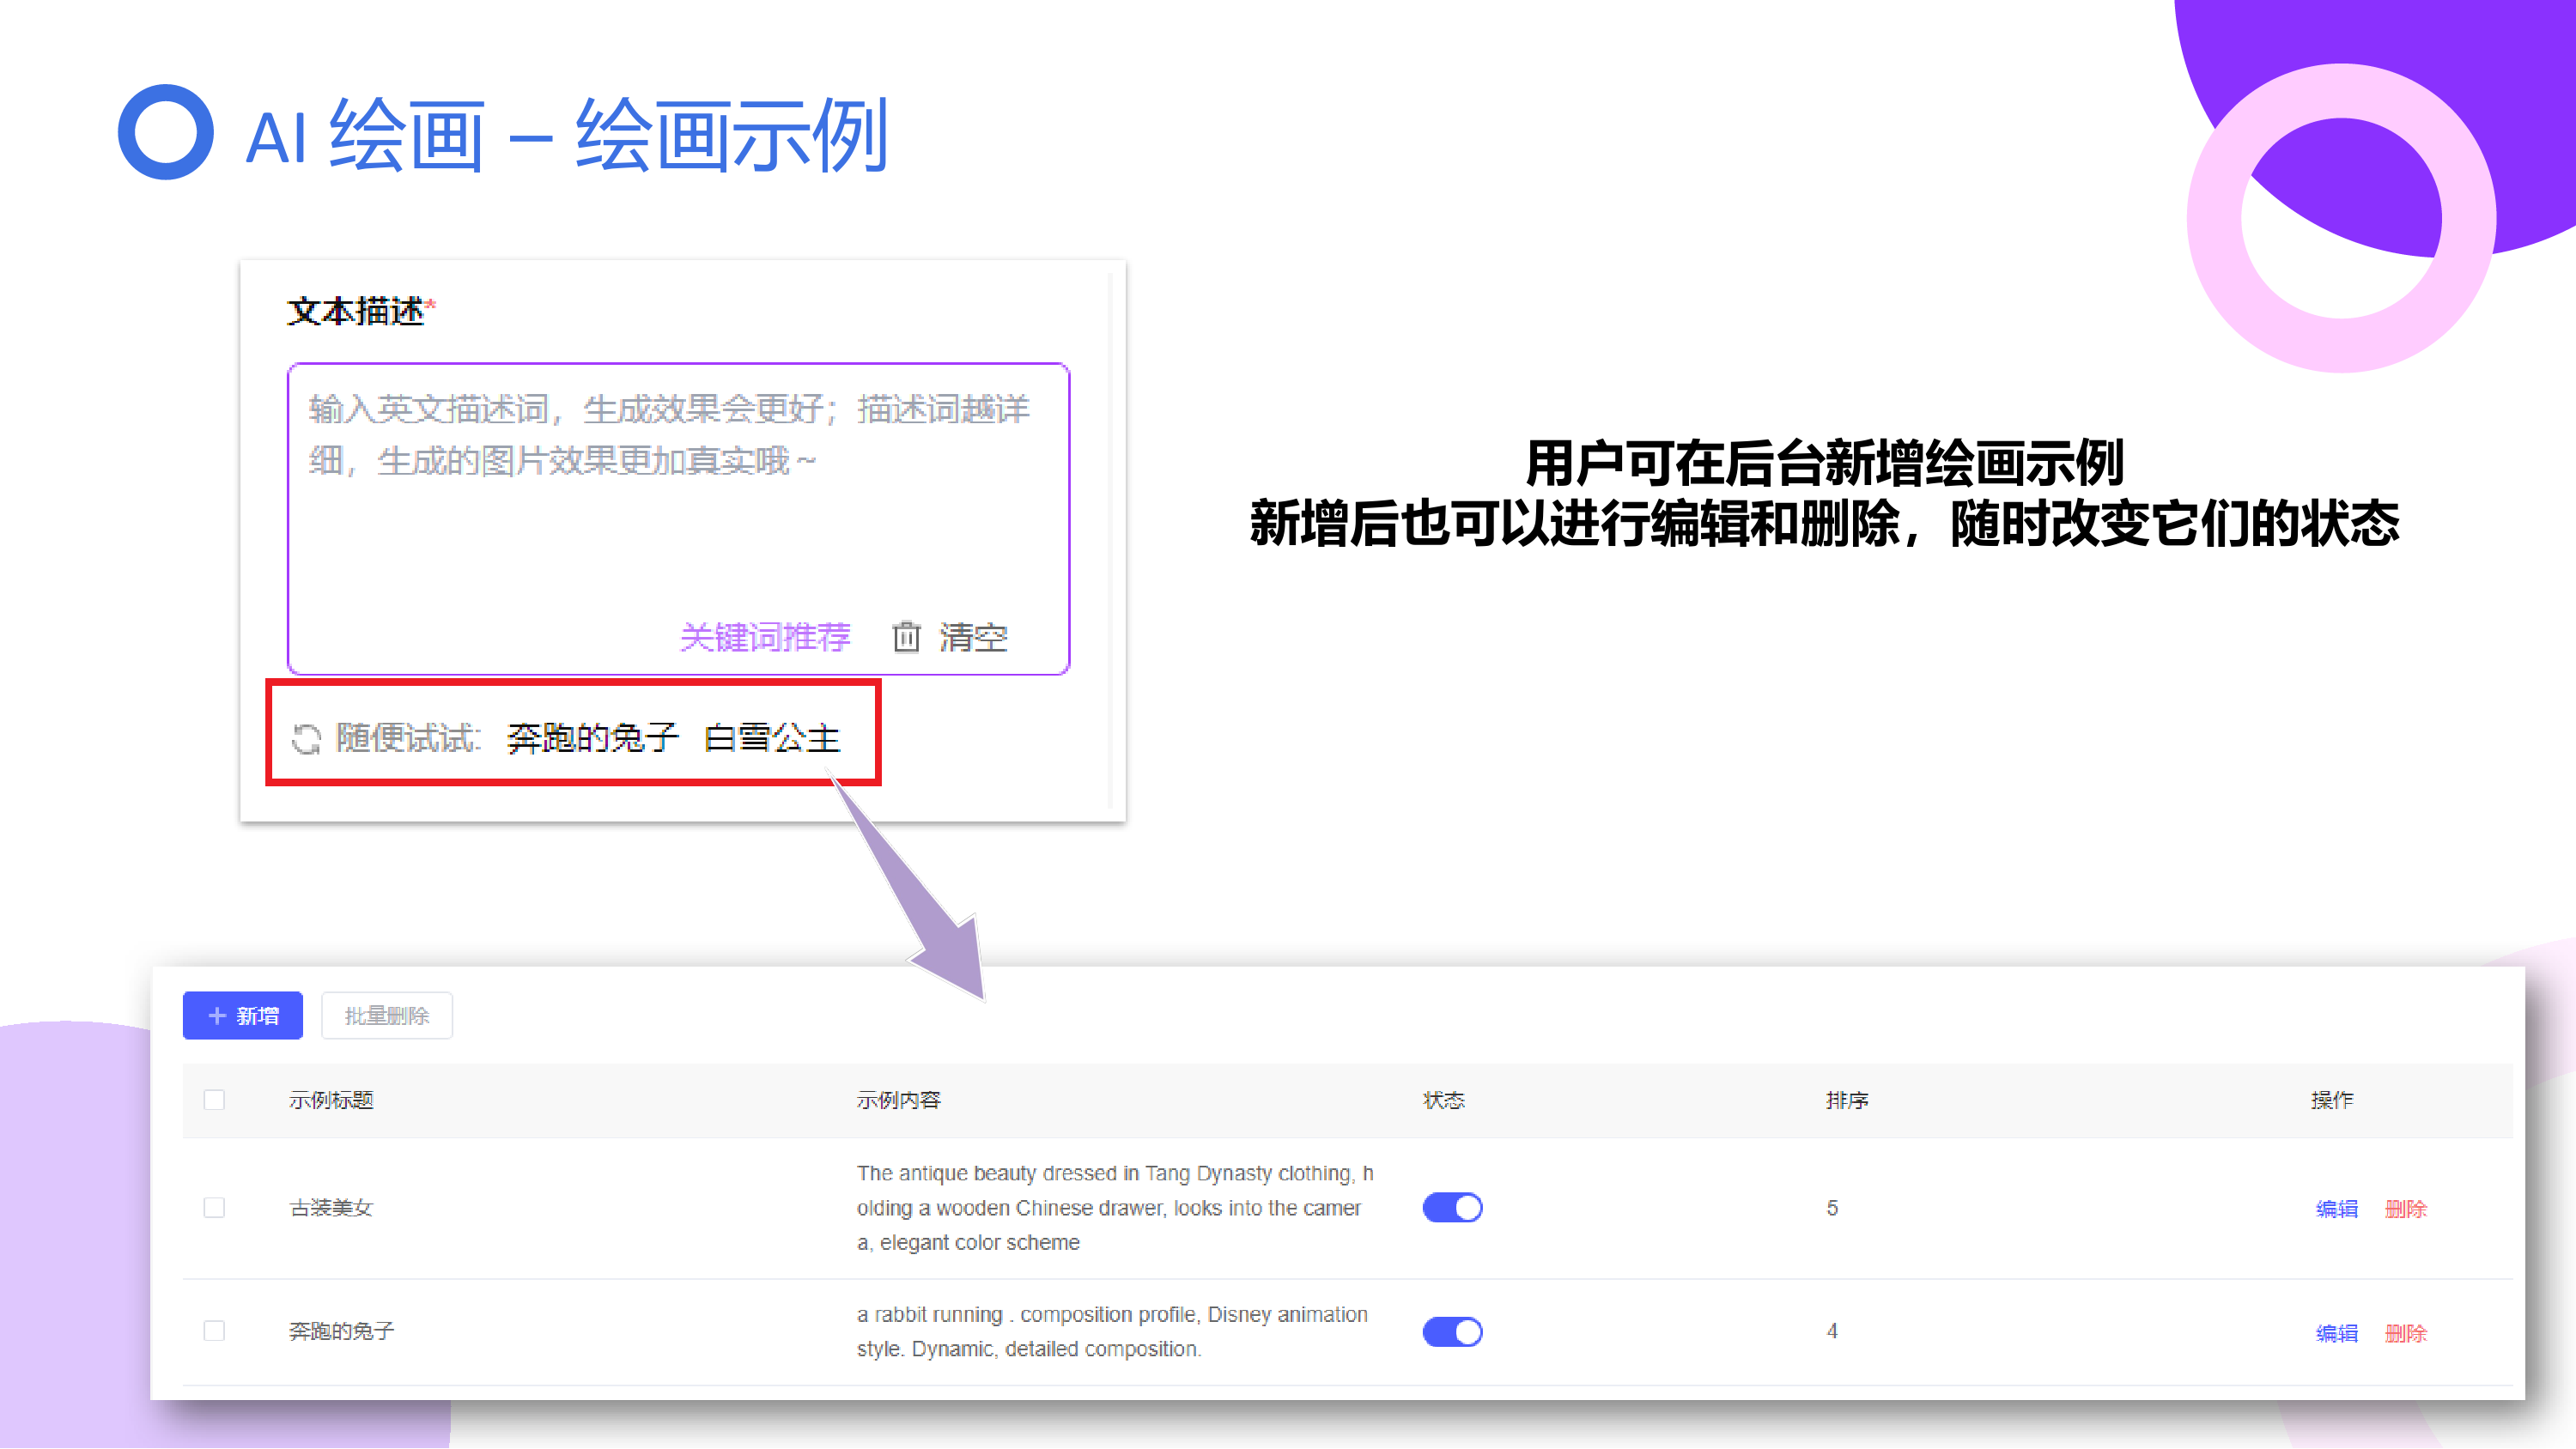
Task: Click 编辑 for the 奔跑的兔子 row
Action: (x=2336, y=1333)
